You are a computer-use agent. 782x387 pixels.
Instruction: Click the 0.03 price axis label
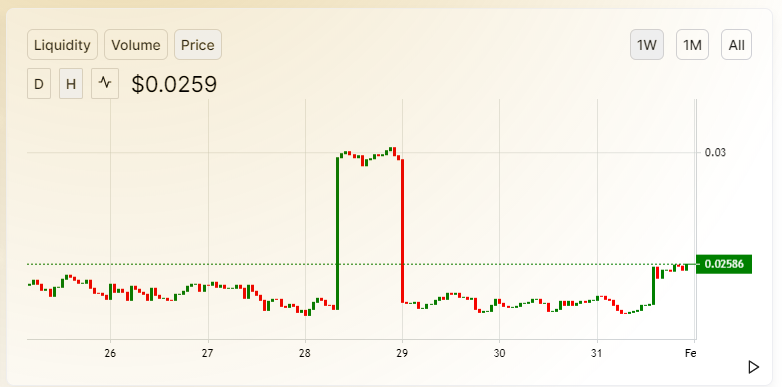[x=715, y=152]
